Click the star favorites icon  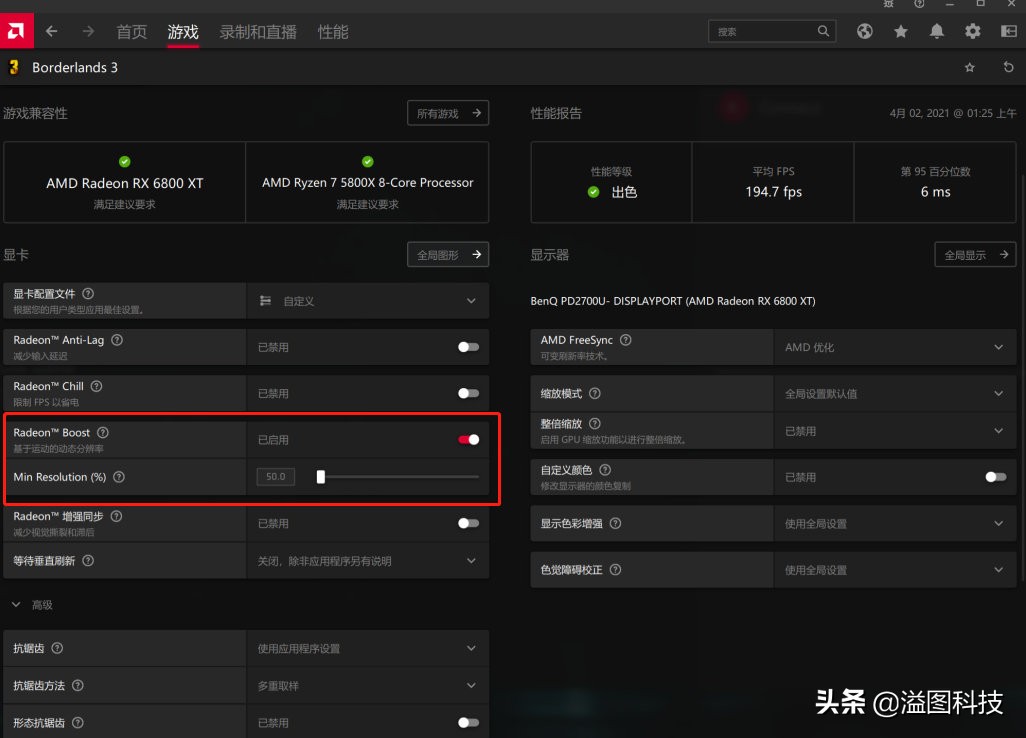900,31
